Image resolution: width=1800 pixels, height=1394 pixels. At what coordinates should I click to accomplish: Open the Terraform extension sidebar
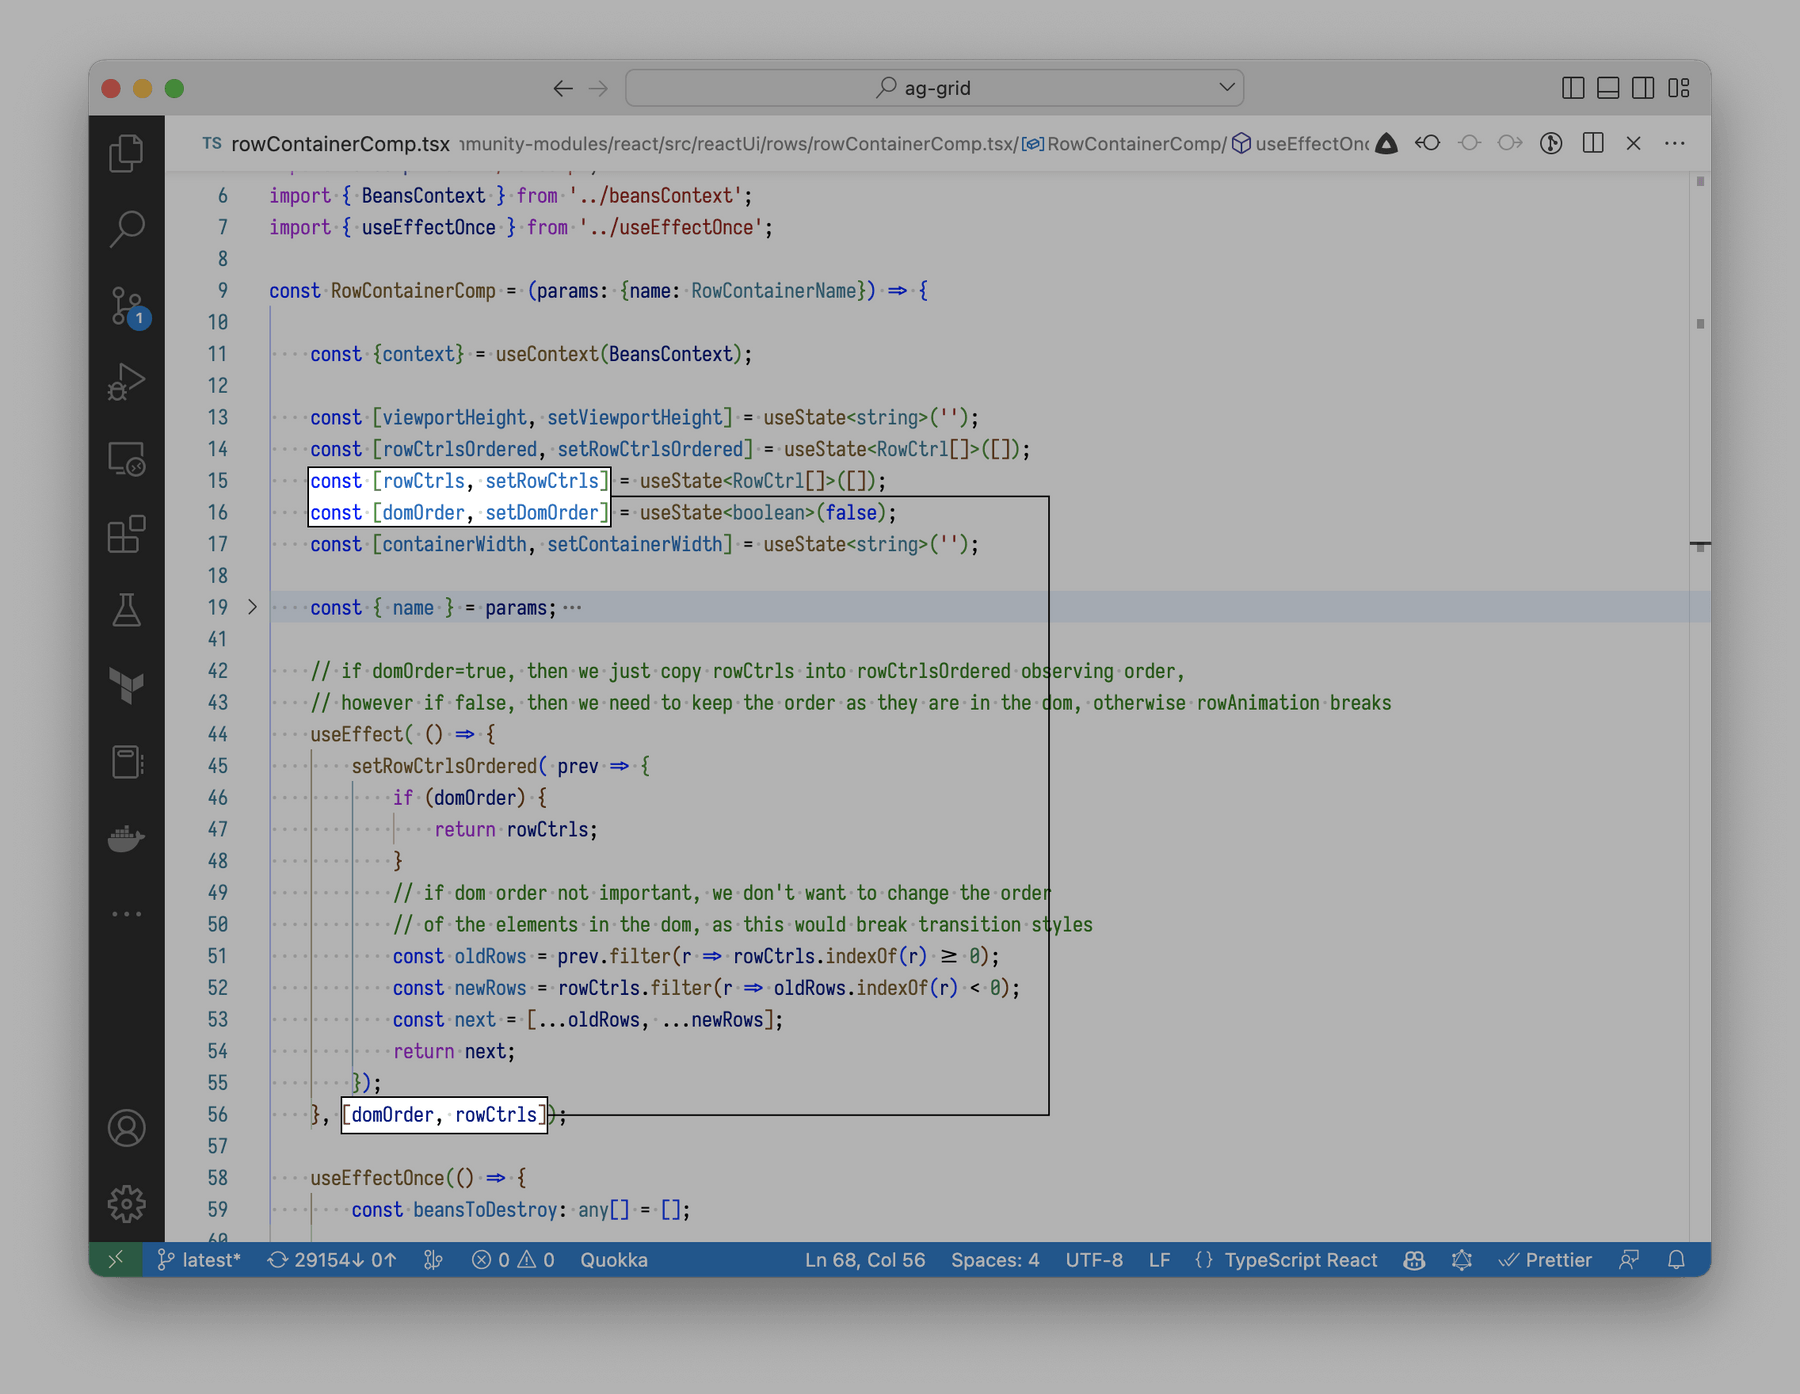125,686
